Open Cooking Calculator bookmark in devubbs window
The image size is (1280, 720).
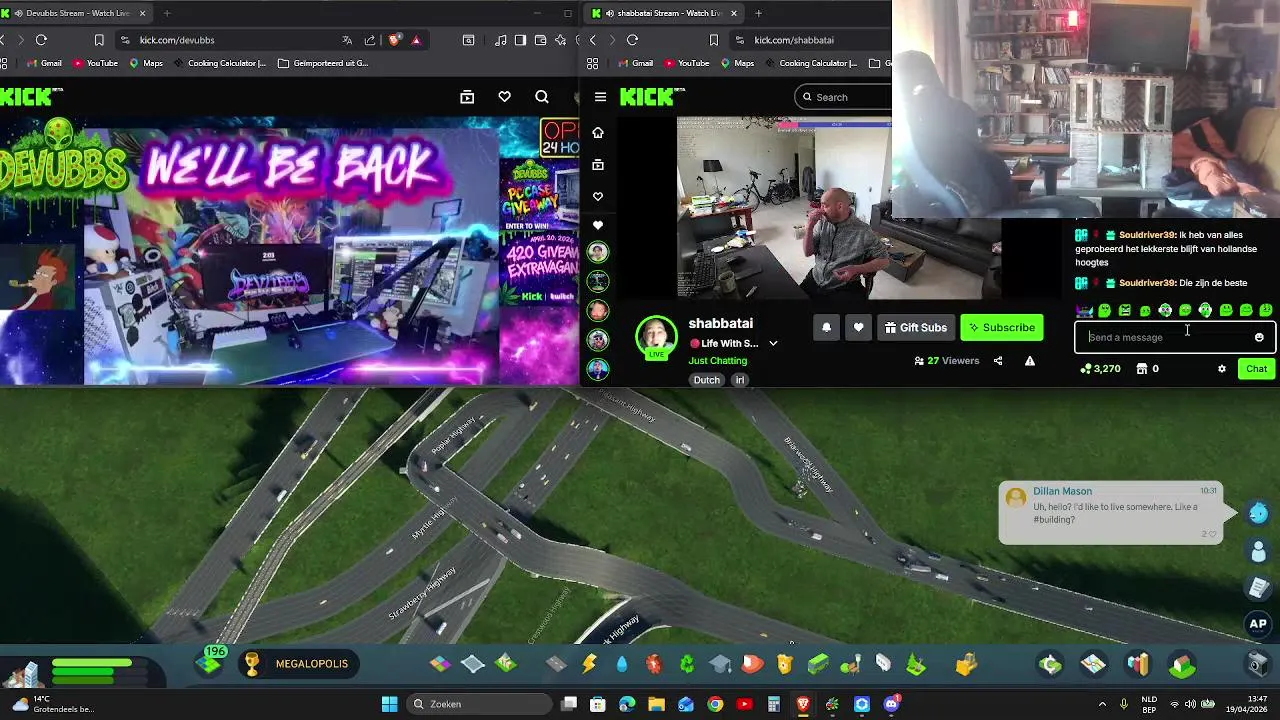pyautogui.click(x=220, y=63)
